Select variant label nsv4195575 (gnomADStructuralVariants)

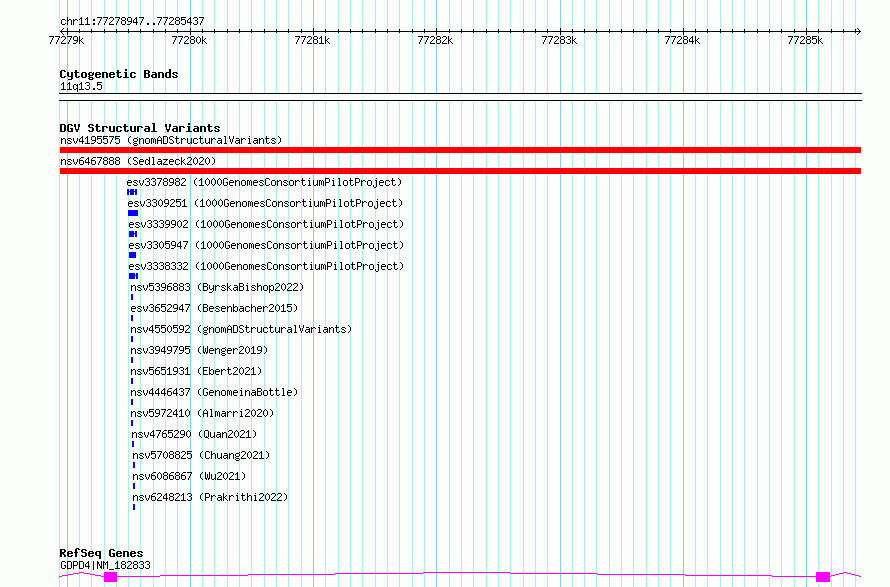pyautogui.click(x=171, y=140)
